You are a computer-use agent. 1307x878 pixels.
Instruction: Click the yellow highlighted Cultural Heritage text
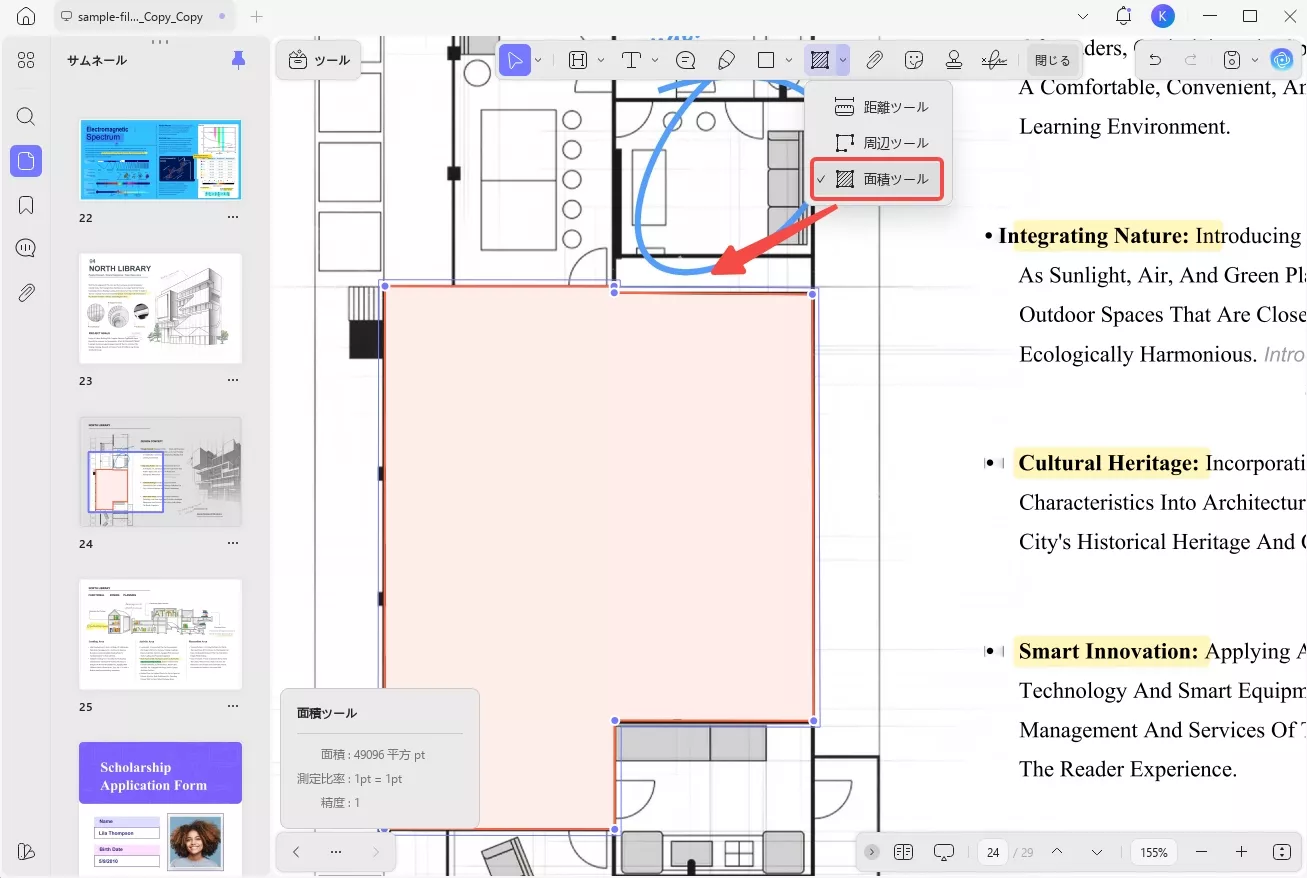coord(1109,463)
